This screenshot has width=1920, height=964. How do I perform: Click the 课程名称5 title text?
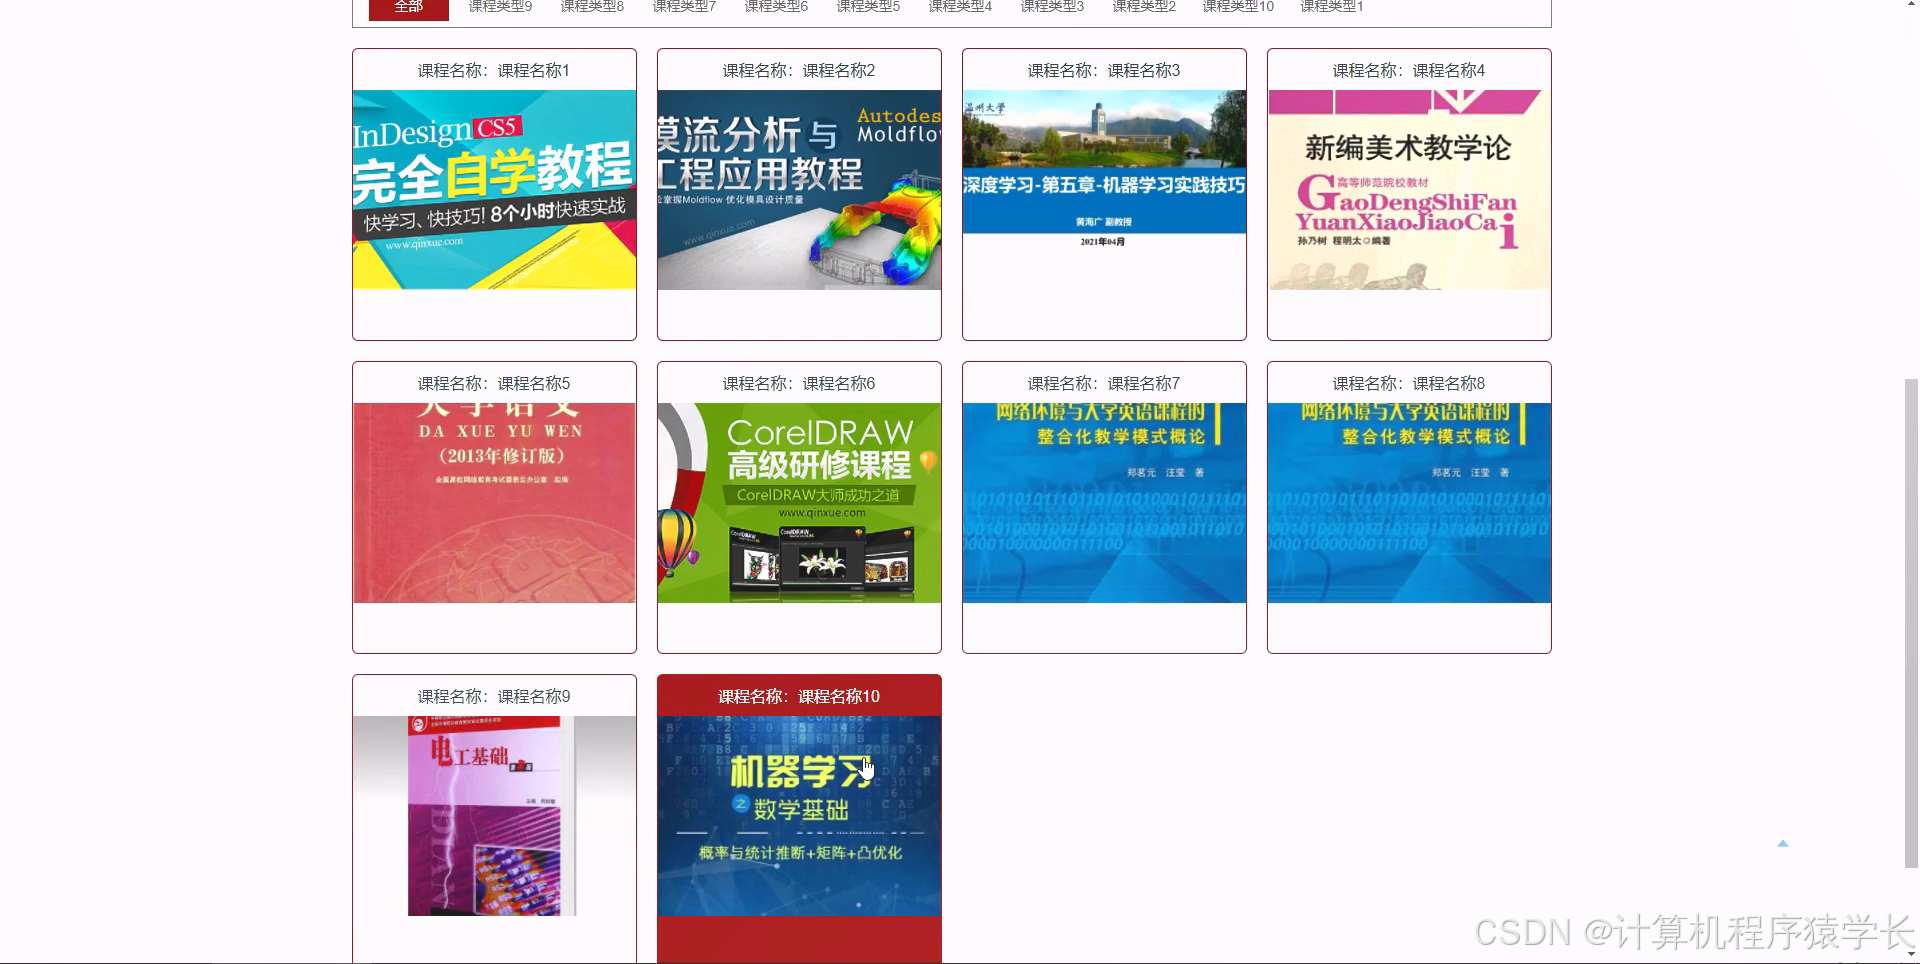(493, 383)
